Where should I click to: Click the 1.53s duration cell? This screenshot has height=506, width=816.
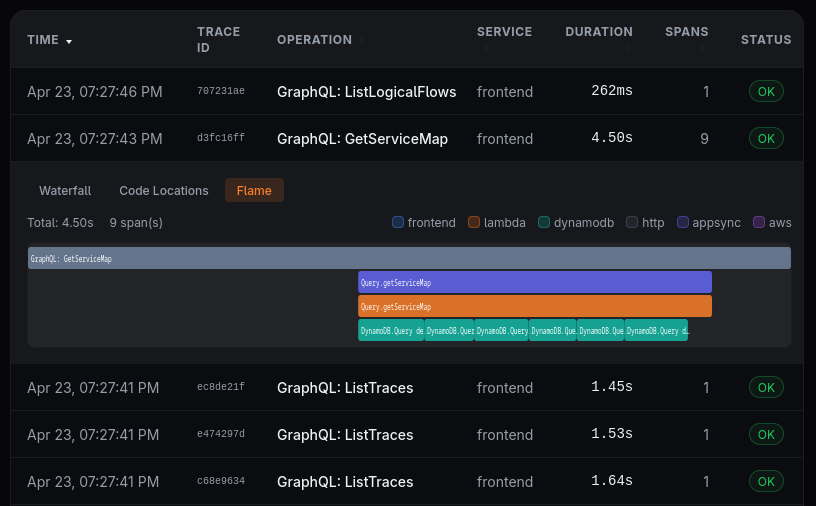tap(612, 433)
